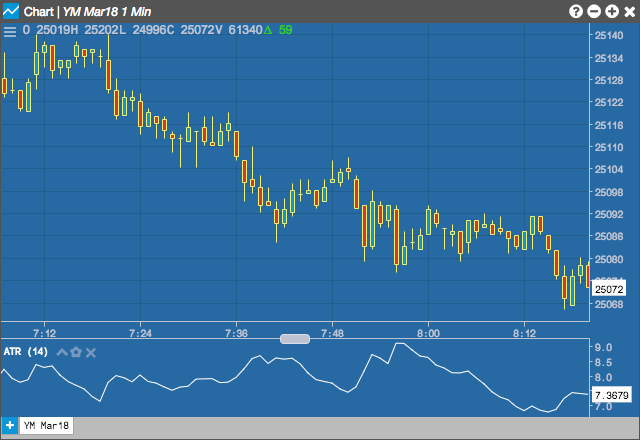Viewport: 640px width, 440px height.
Task: Click the help question mark icon
Action: 576,11
